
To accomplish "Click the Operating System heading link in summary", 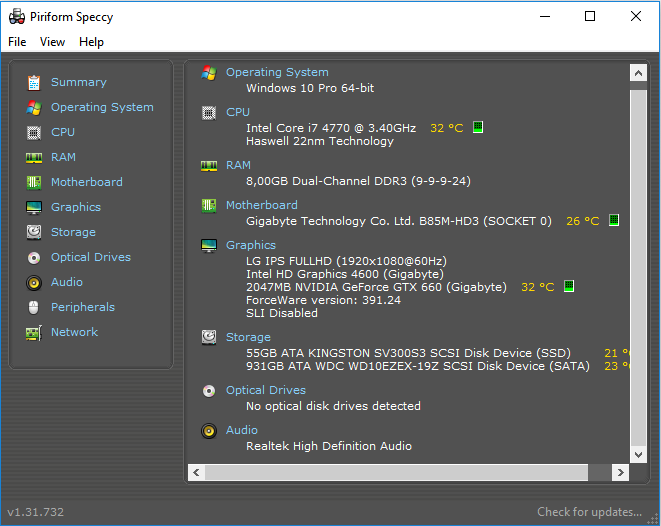I will click(277, 72).
